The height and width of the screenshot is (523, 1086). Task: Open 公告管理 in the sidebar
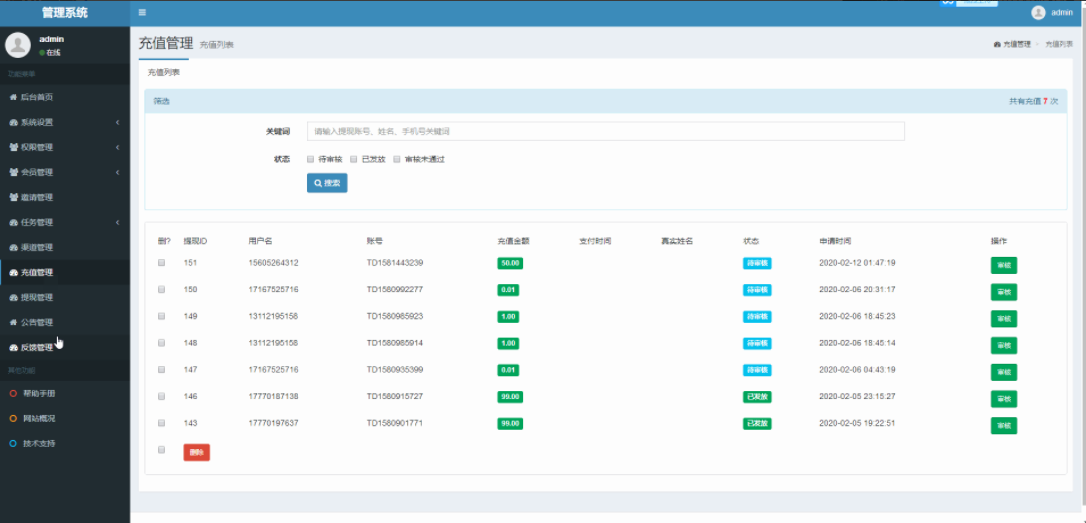(36, 322)
